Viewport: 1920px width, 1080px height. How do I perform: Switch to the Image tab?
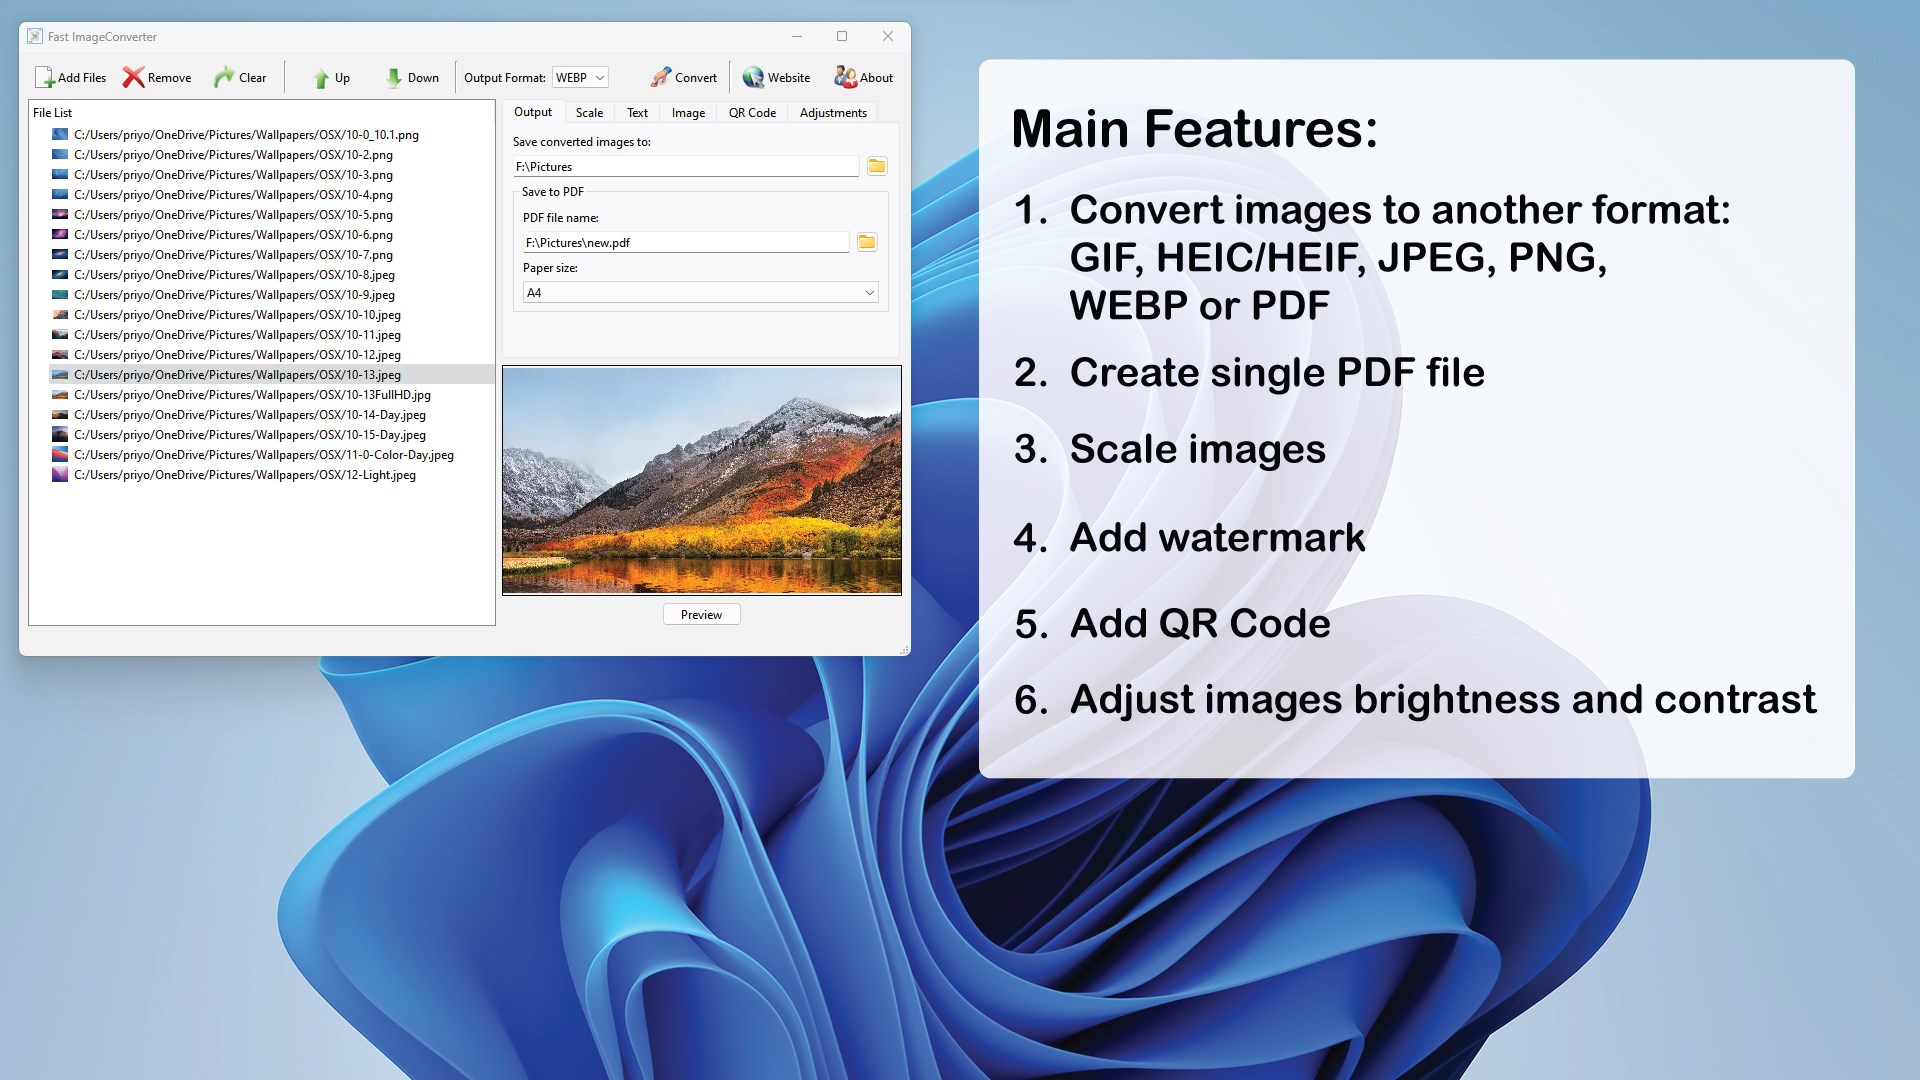pos(688,113)
